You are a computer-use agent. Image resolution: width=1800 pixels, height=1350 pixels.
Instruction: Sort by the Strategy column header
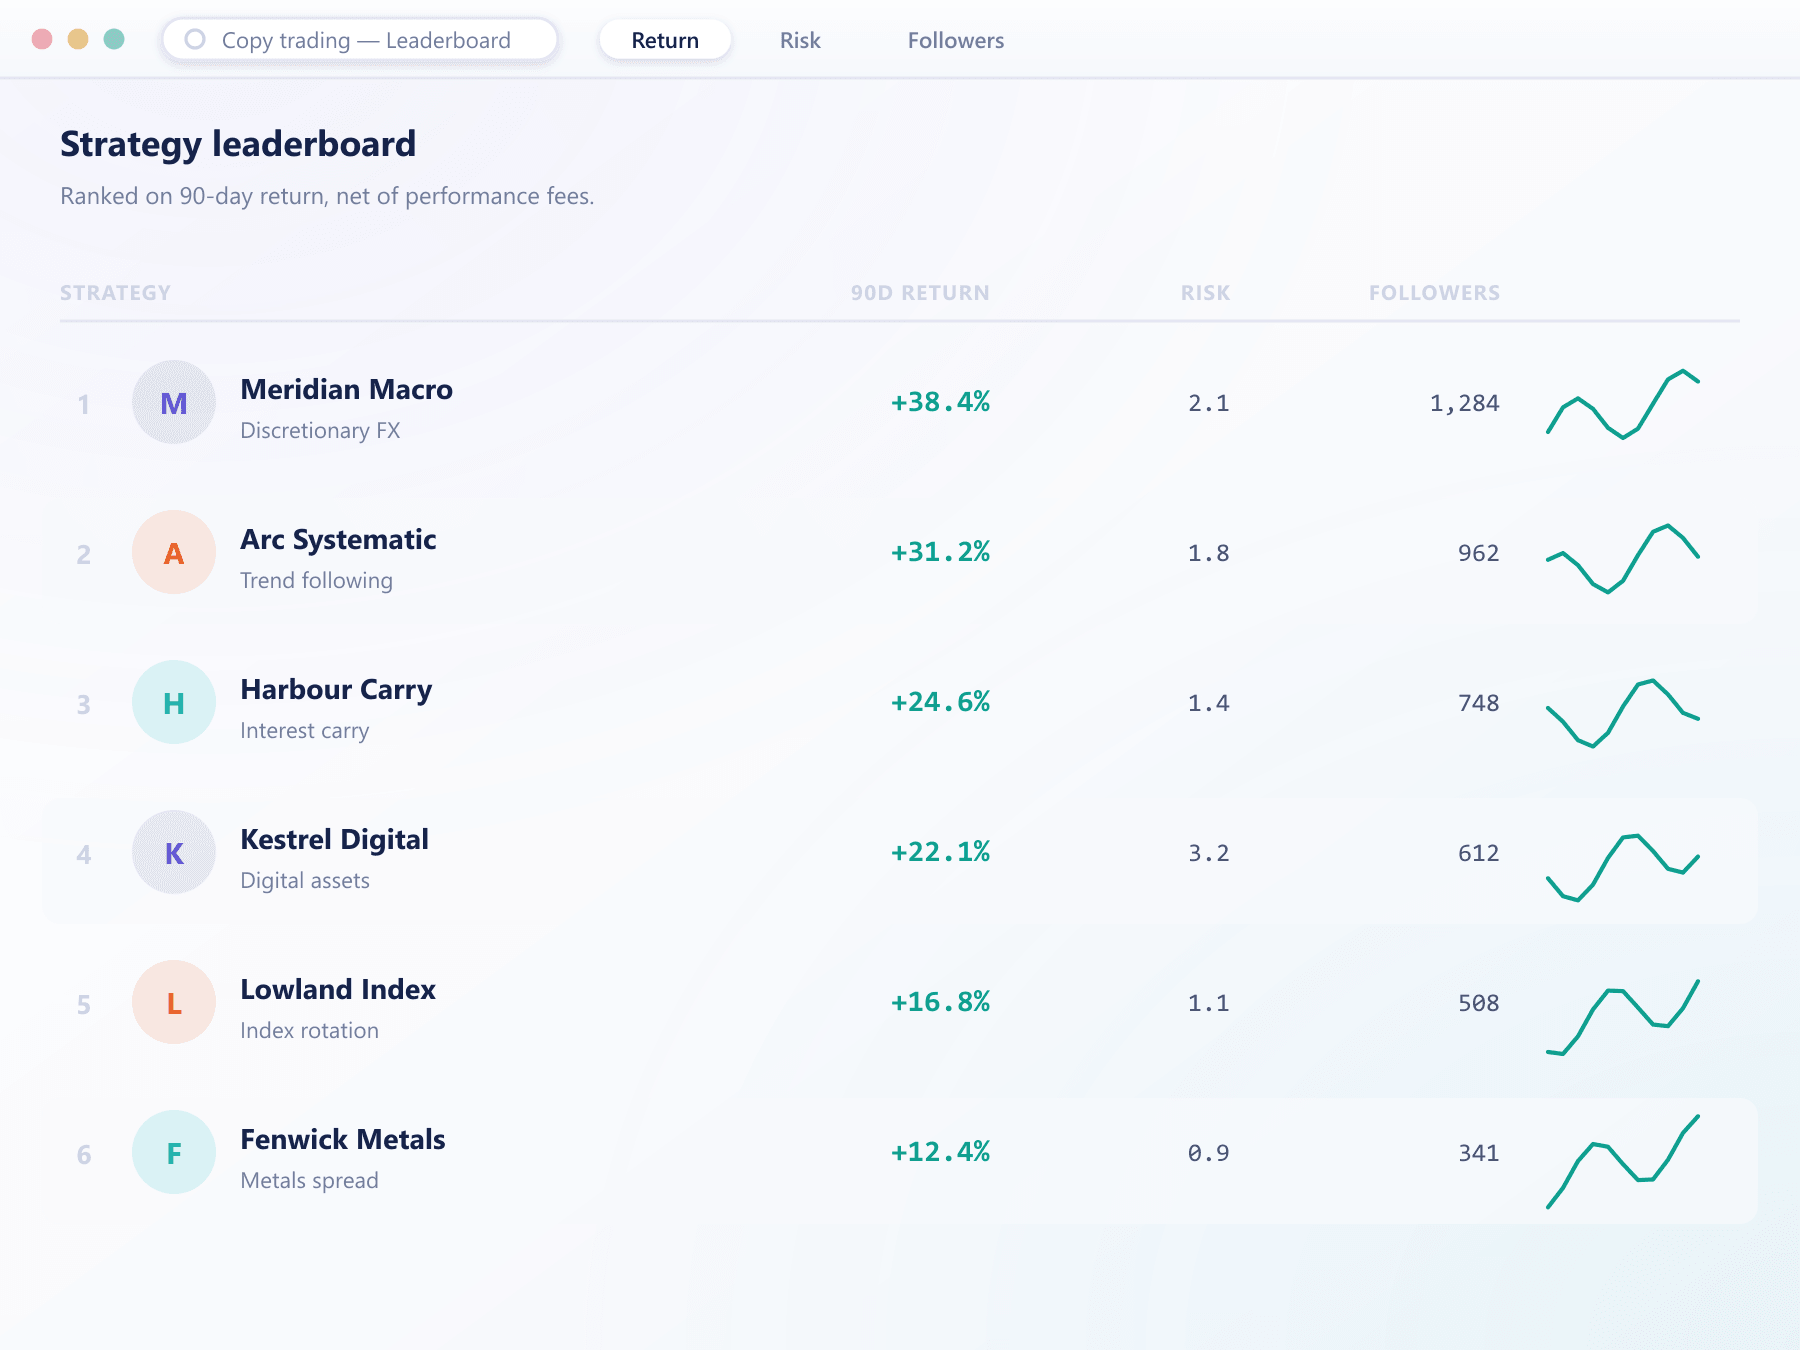[x=115, y=293]
